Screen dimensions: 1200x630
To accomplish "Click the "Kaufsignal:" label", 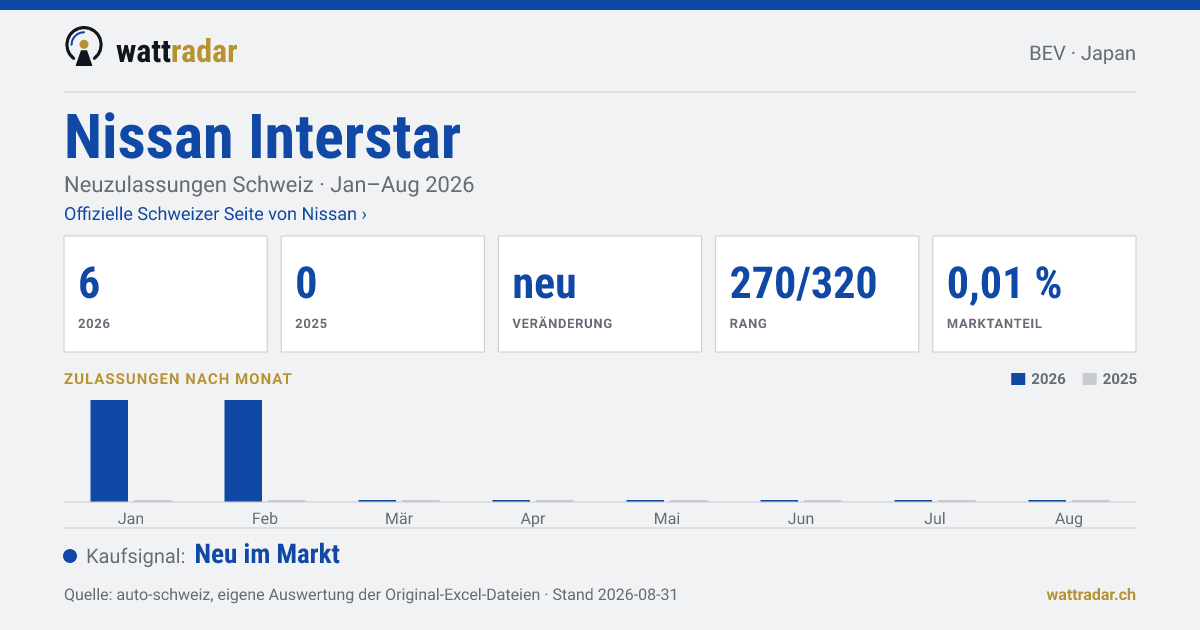I will 136,556.
